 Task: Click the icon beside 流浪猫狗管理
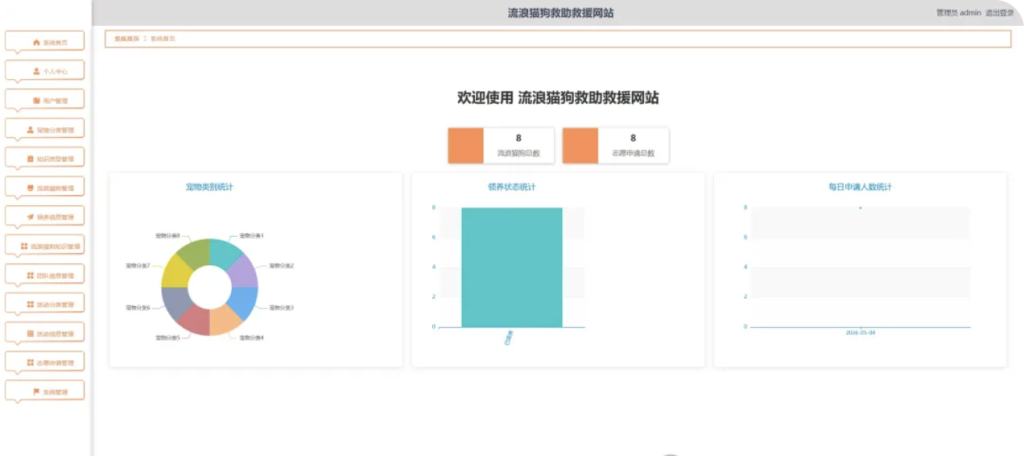[30, 188]
